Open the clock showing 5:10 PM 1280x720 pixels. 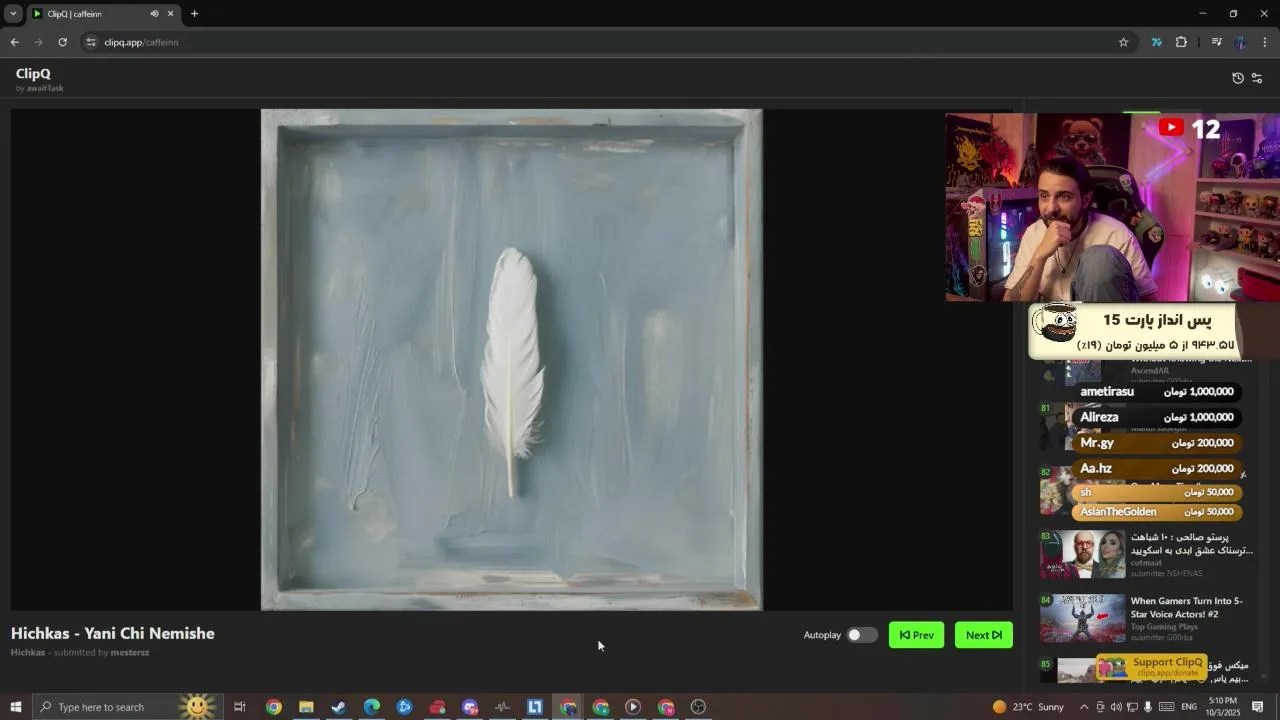(1223, 707)
